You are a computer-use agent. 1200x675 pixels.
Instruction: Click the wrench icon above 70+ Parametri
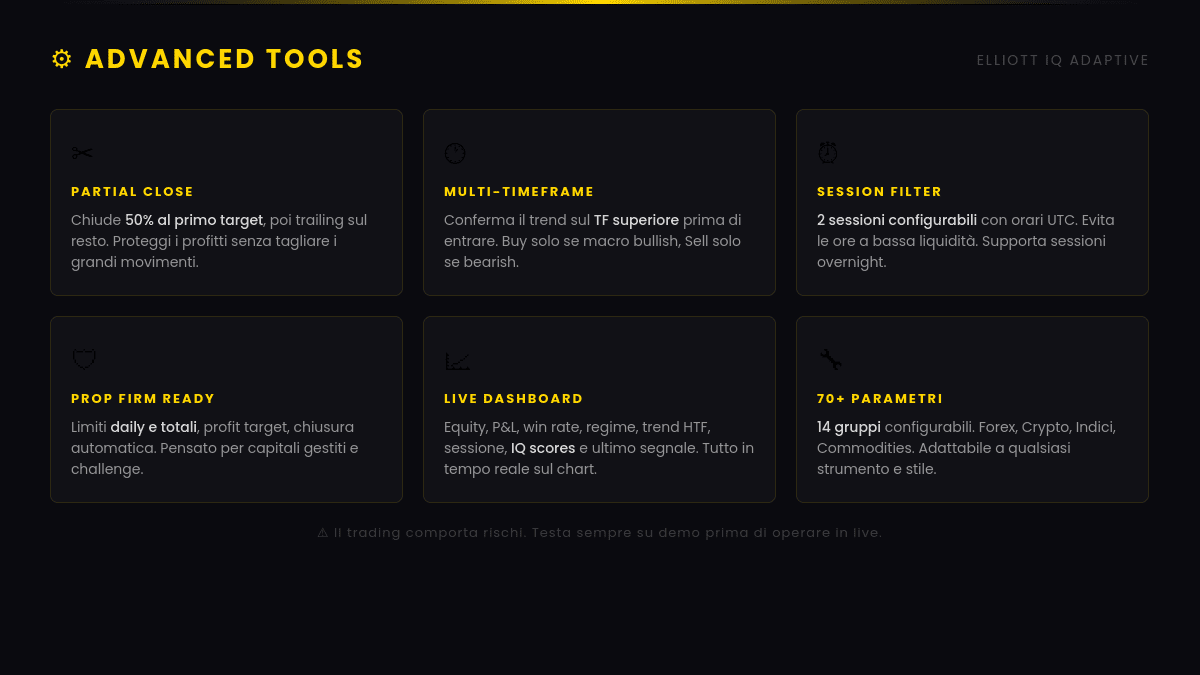click(x=830, y=359)
